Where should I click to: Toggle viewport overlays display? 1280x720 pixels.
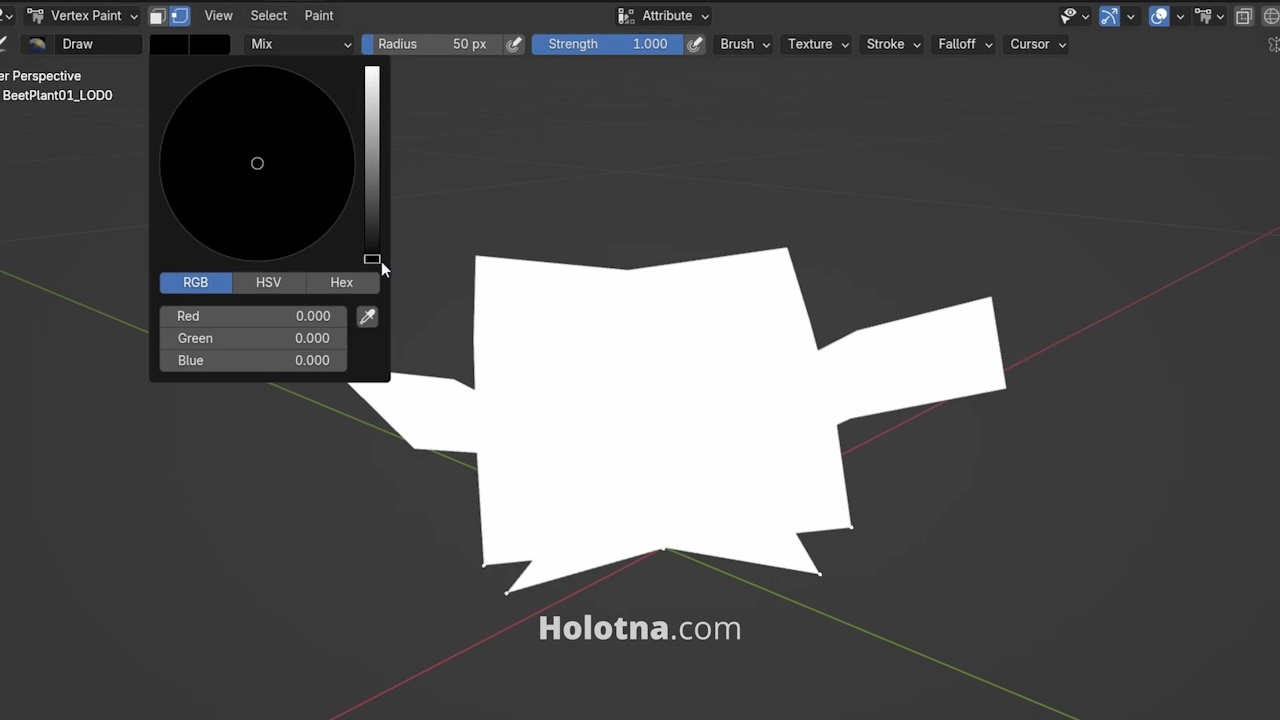1159,16
